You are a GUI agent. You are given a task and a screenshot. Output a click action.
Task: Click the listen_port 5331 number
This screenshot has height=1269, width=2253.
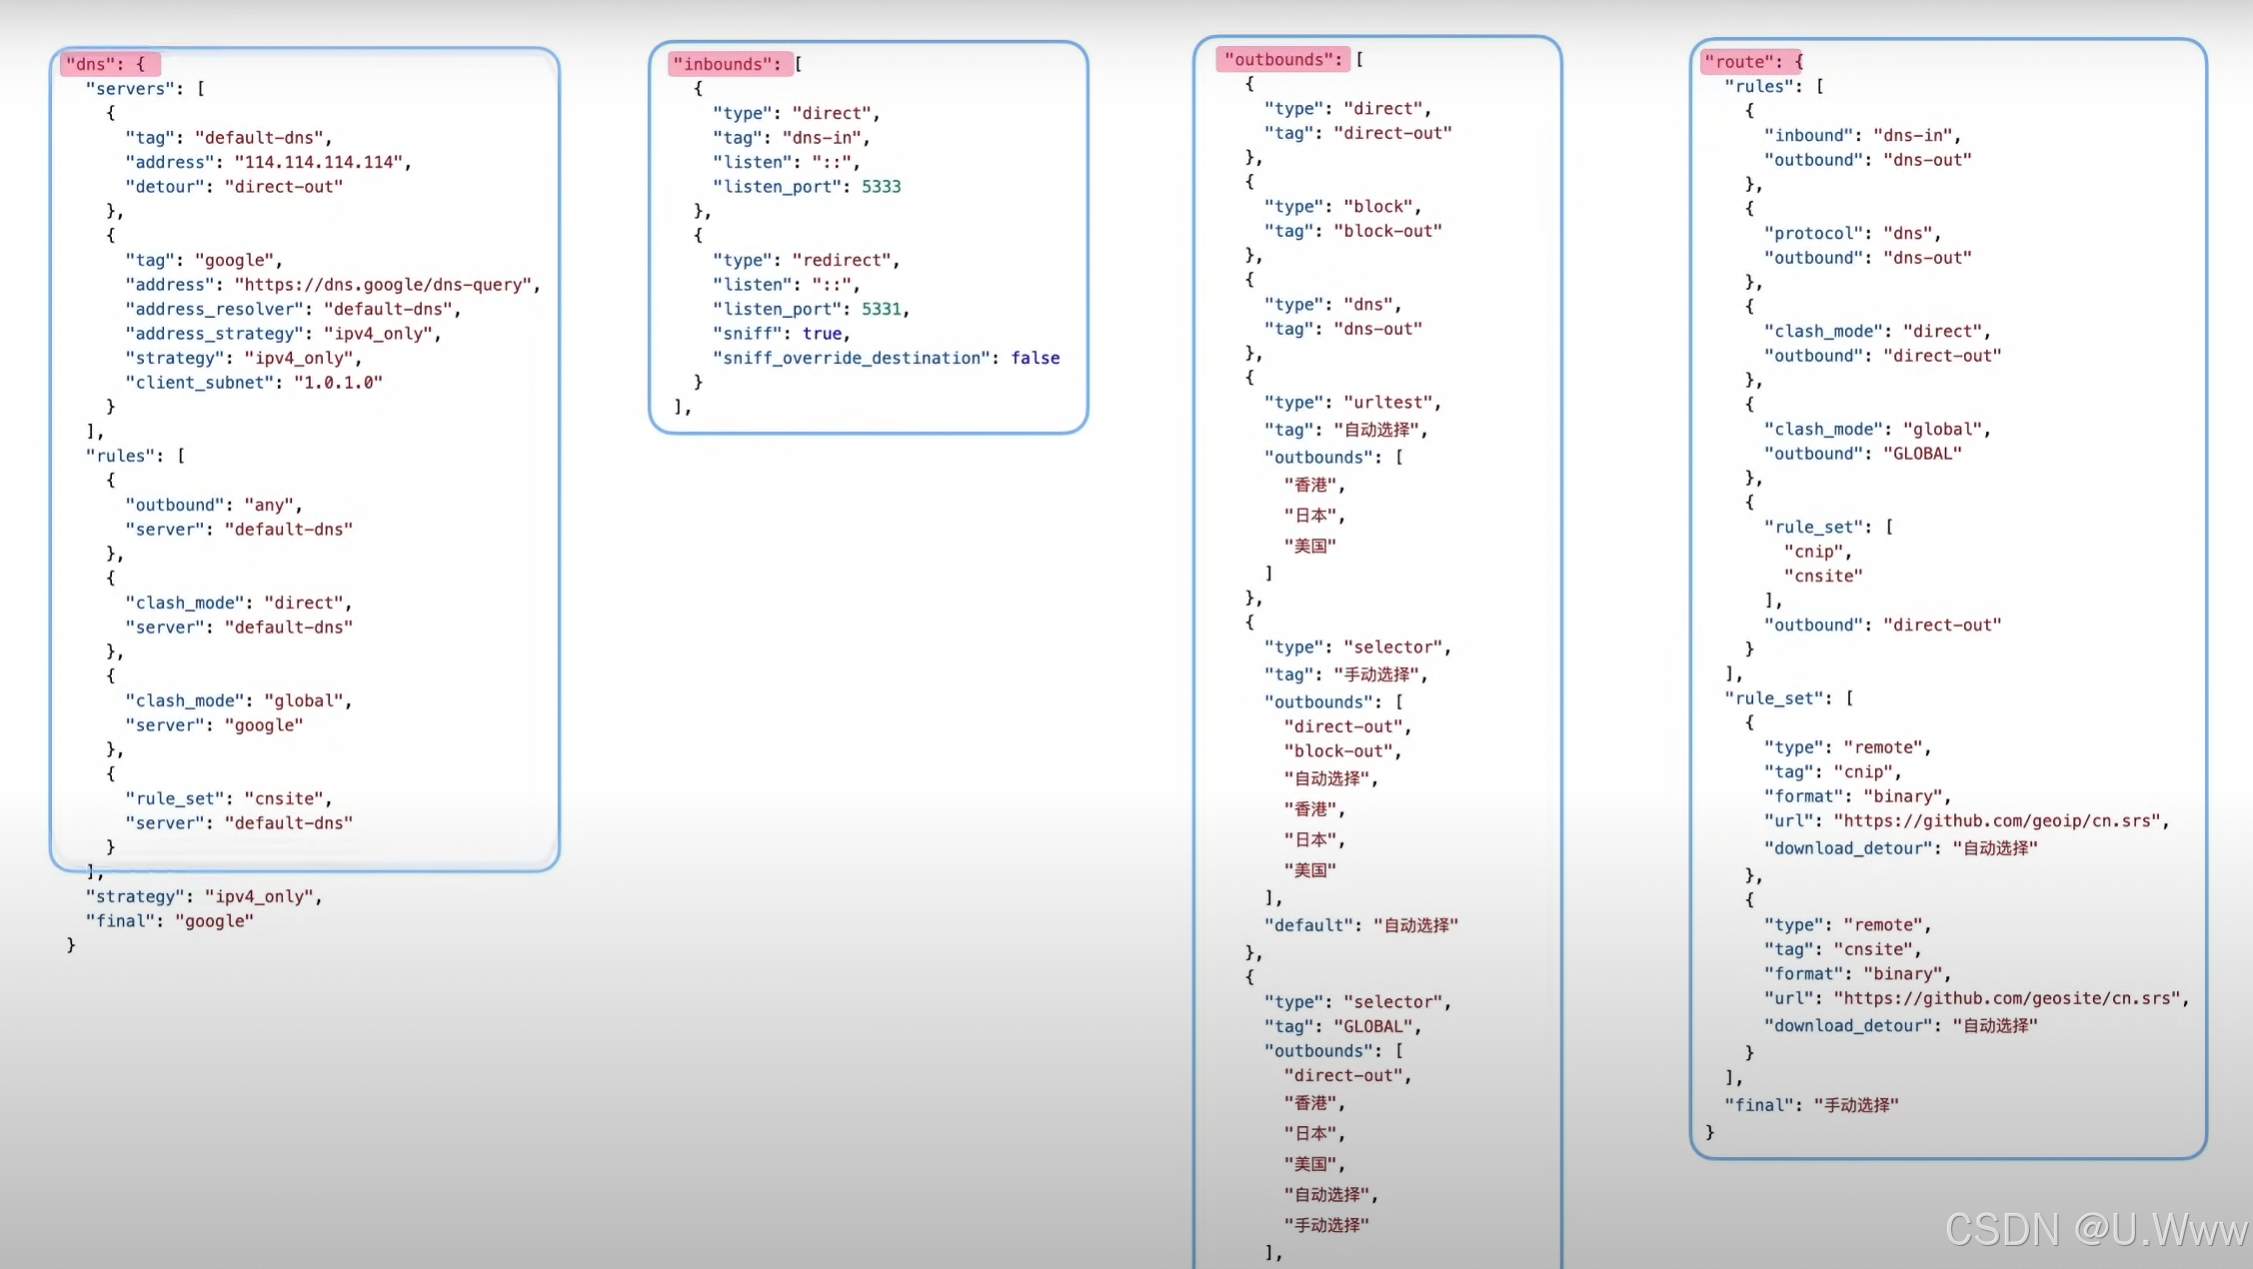tap(880, 309)
